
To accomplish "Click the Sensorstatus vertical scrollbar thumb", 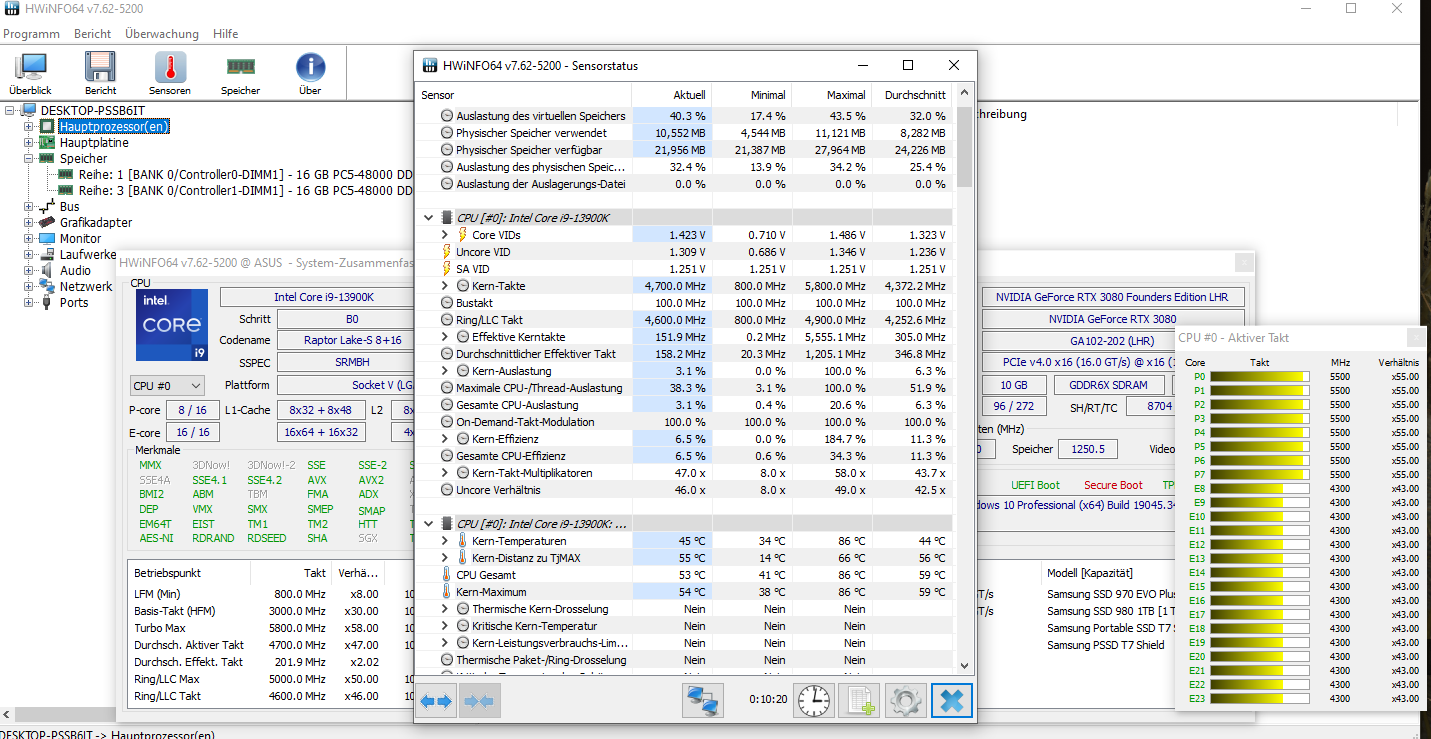I will coord(964,147).
